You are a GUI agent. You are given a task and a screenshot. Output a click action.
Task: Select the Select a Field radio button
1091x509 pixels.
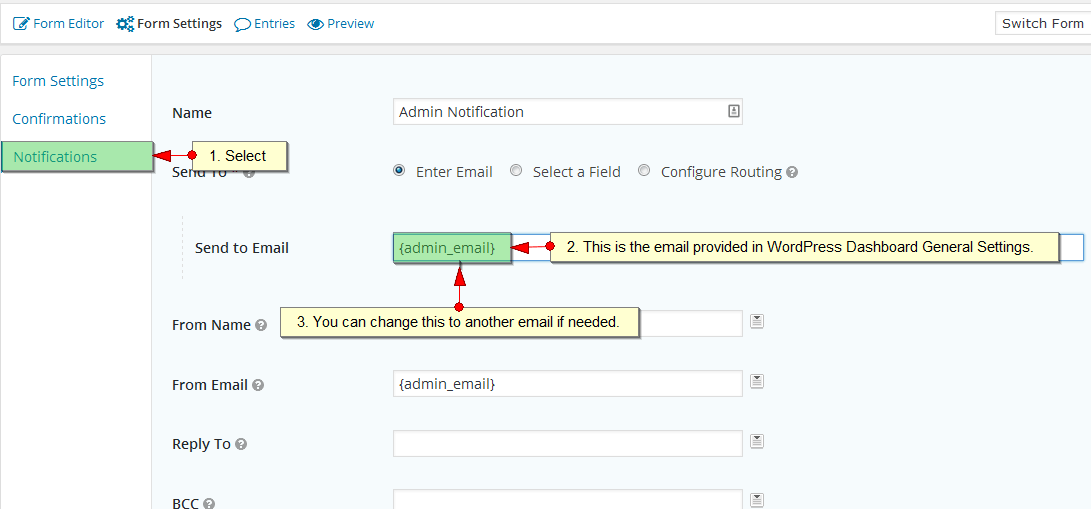tap(516, 171)
